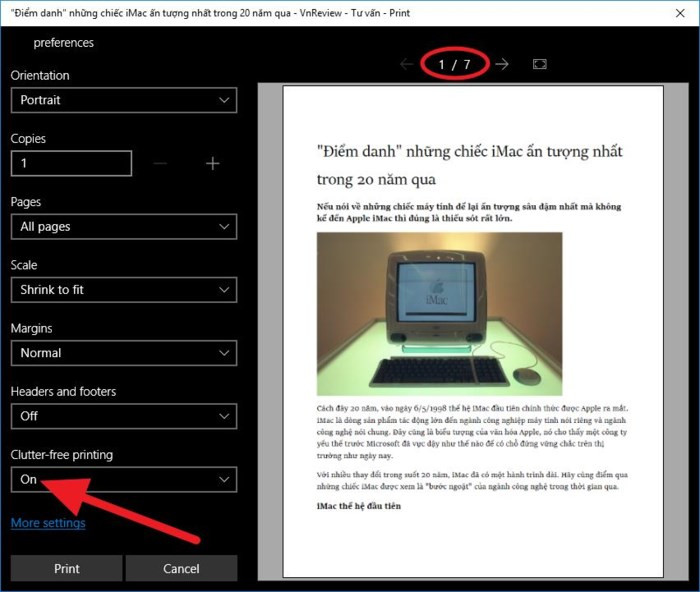Click the iMac photo in the print preview
The image size is (700, 592).
pyautogui.click(x=439, y=314)
